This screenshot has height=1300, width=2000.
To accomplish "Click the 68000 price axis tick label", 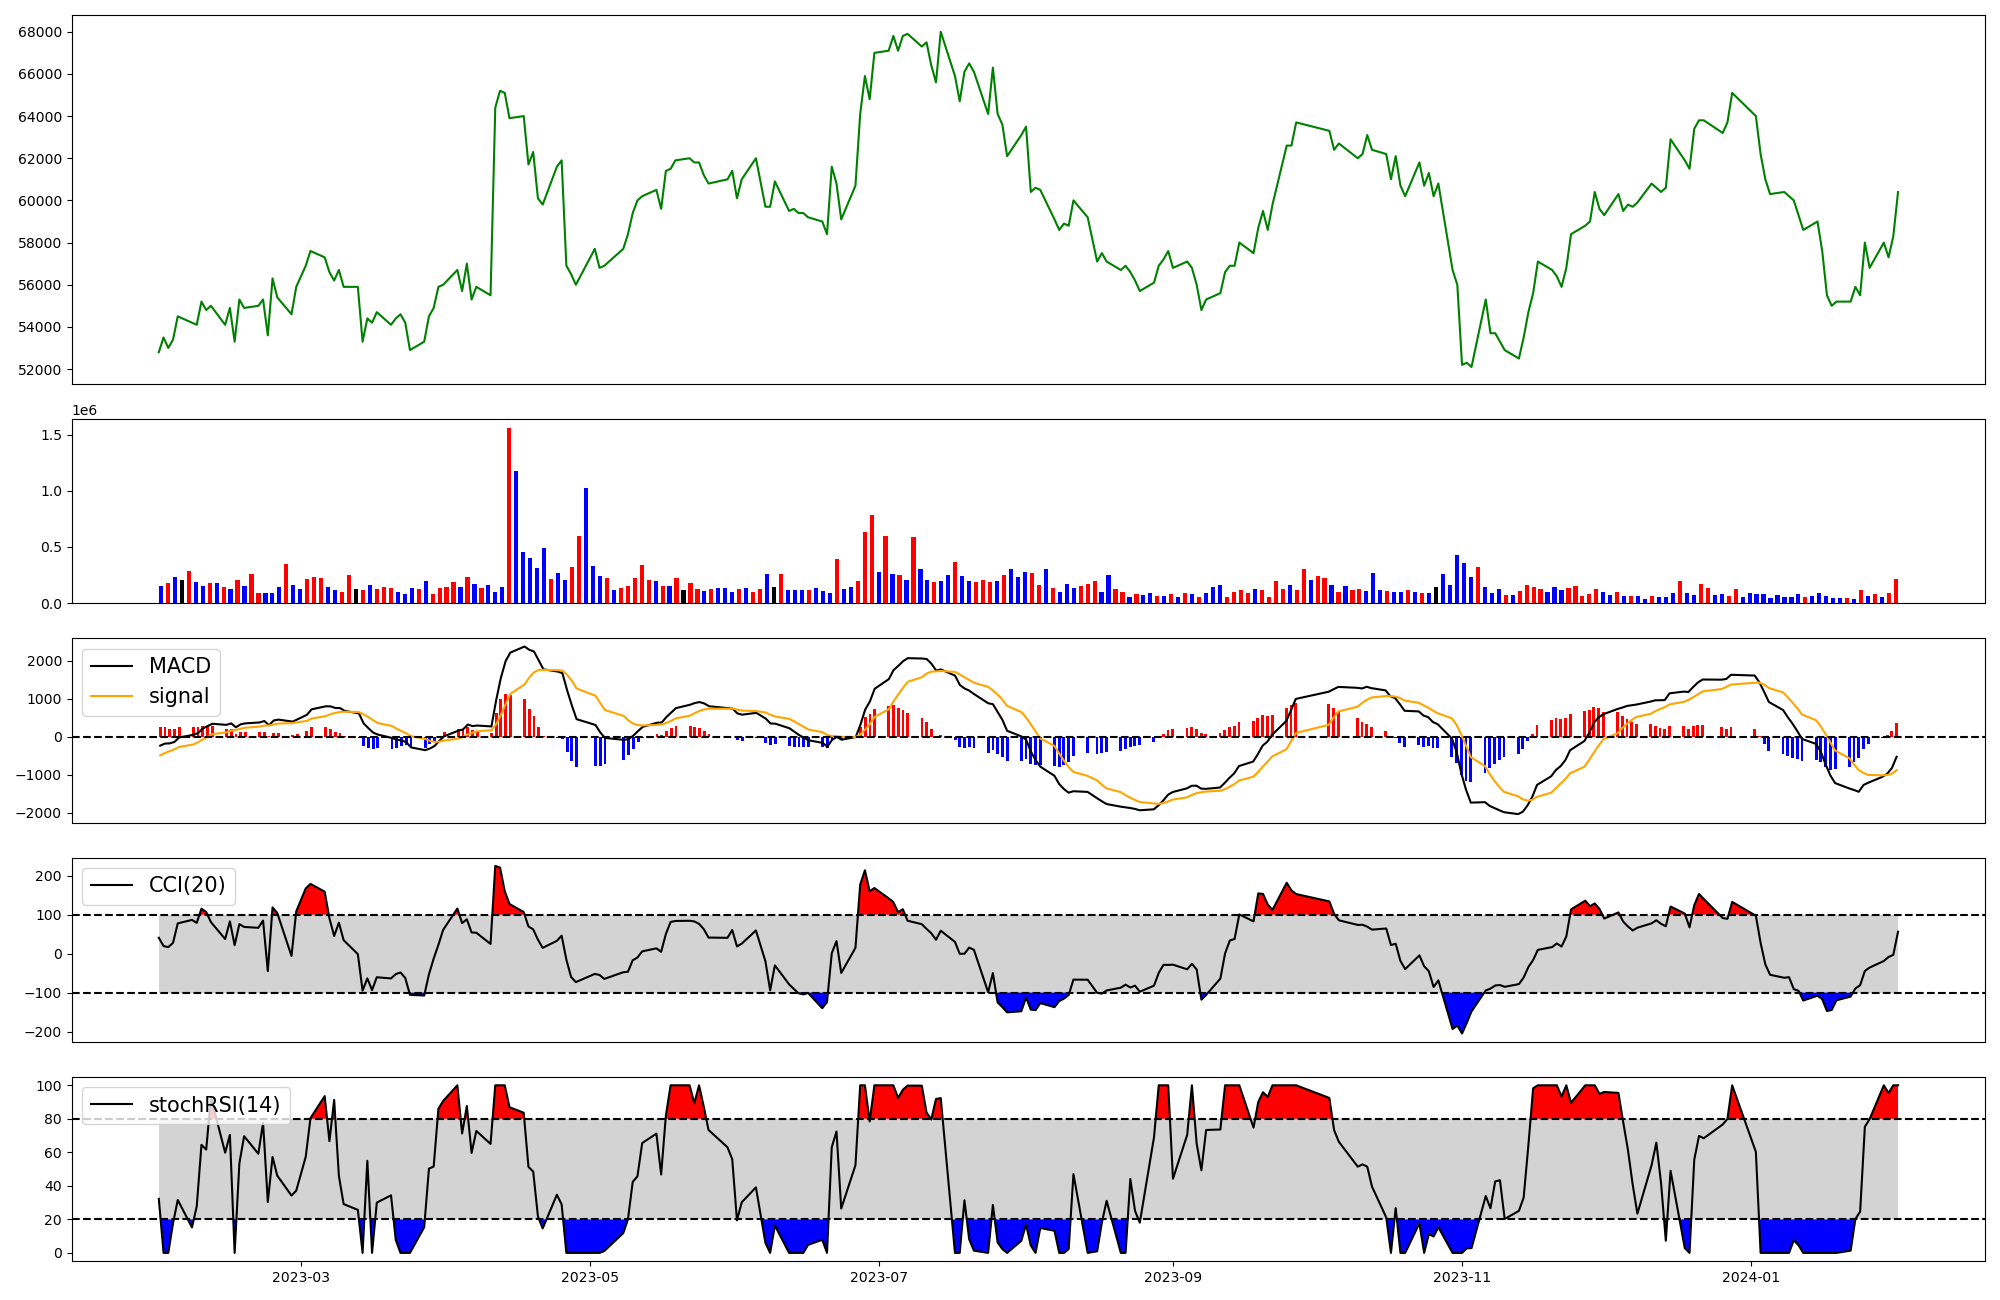I will pyautogui.click(x=40, y=32).
